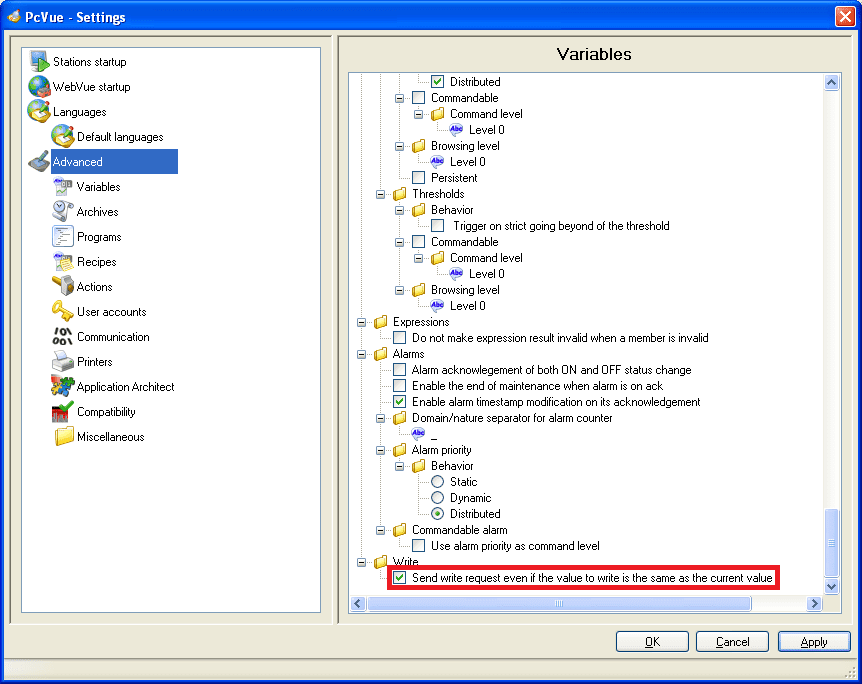The image size is (862, 684).
Task: Select the Static alarm priority behavior
Action: (436, 482)
